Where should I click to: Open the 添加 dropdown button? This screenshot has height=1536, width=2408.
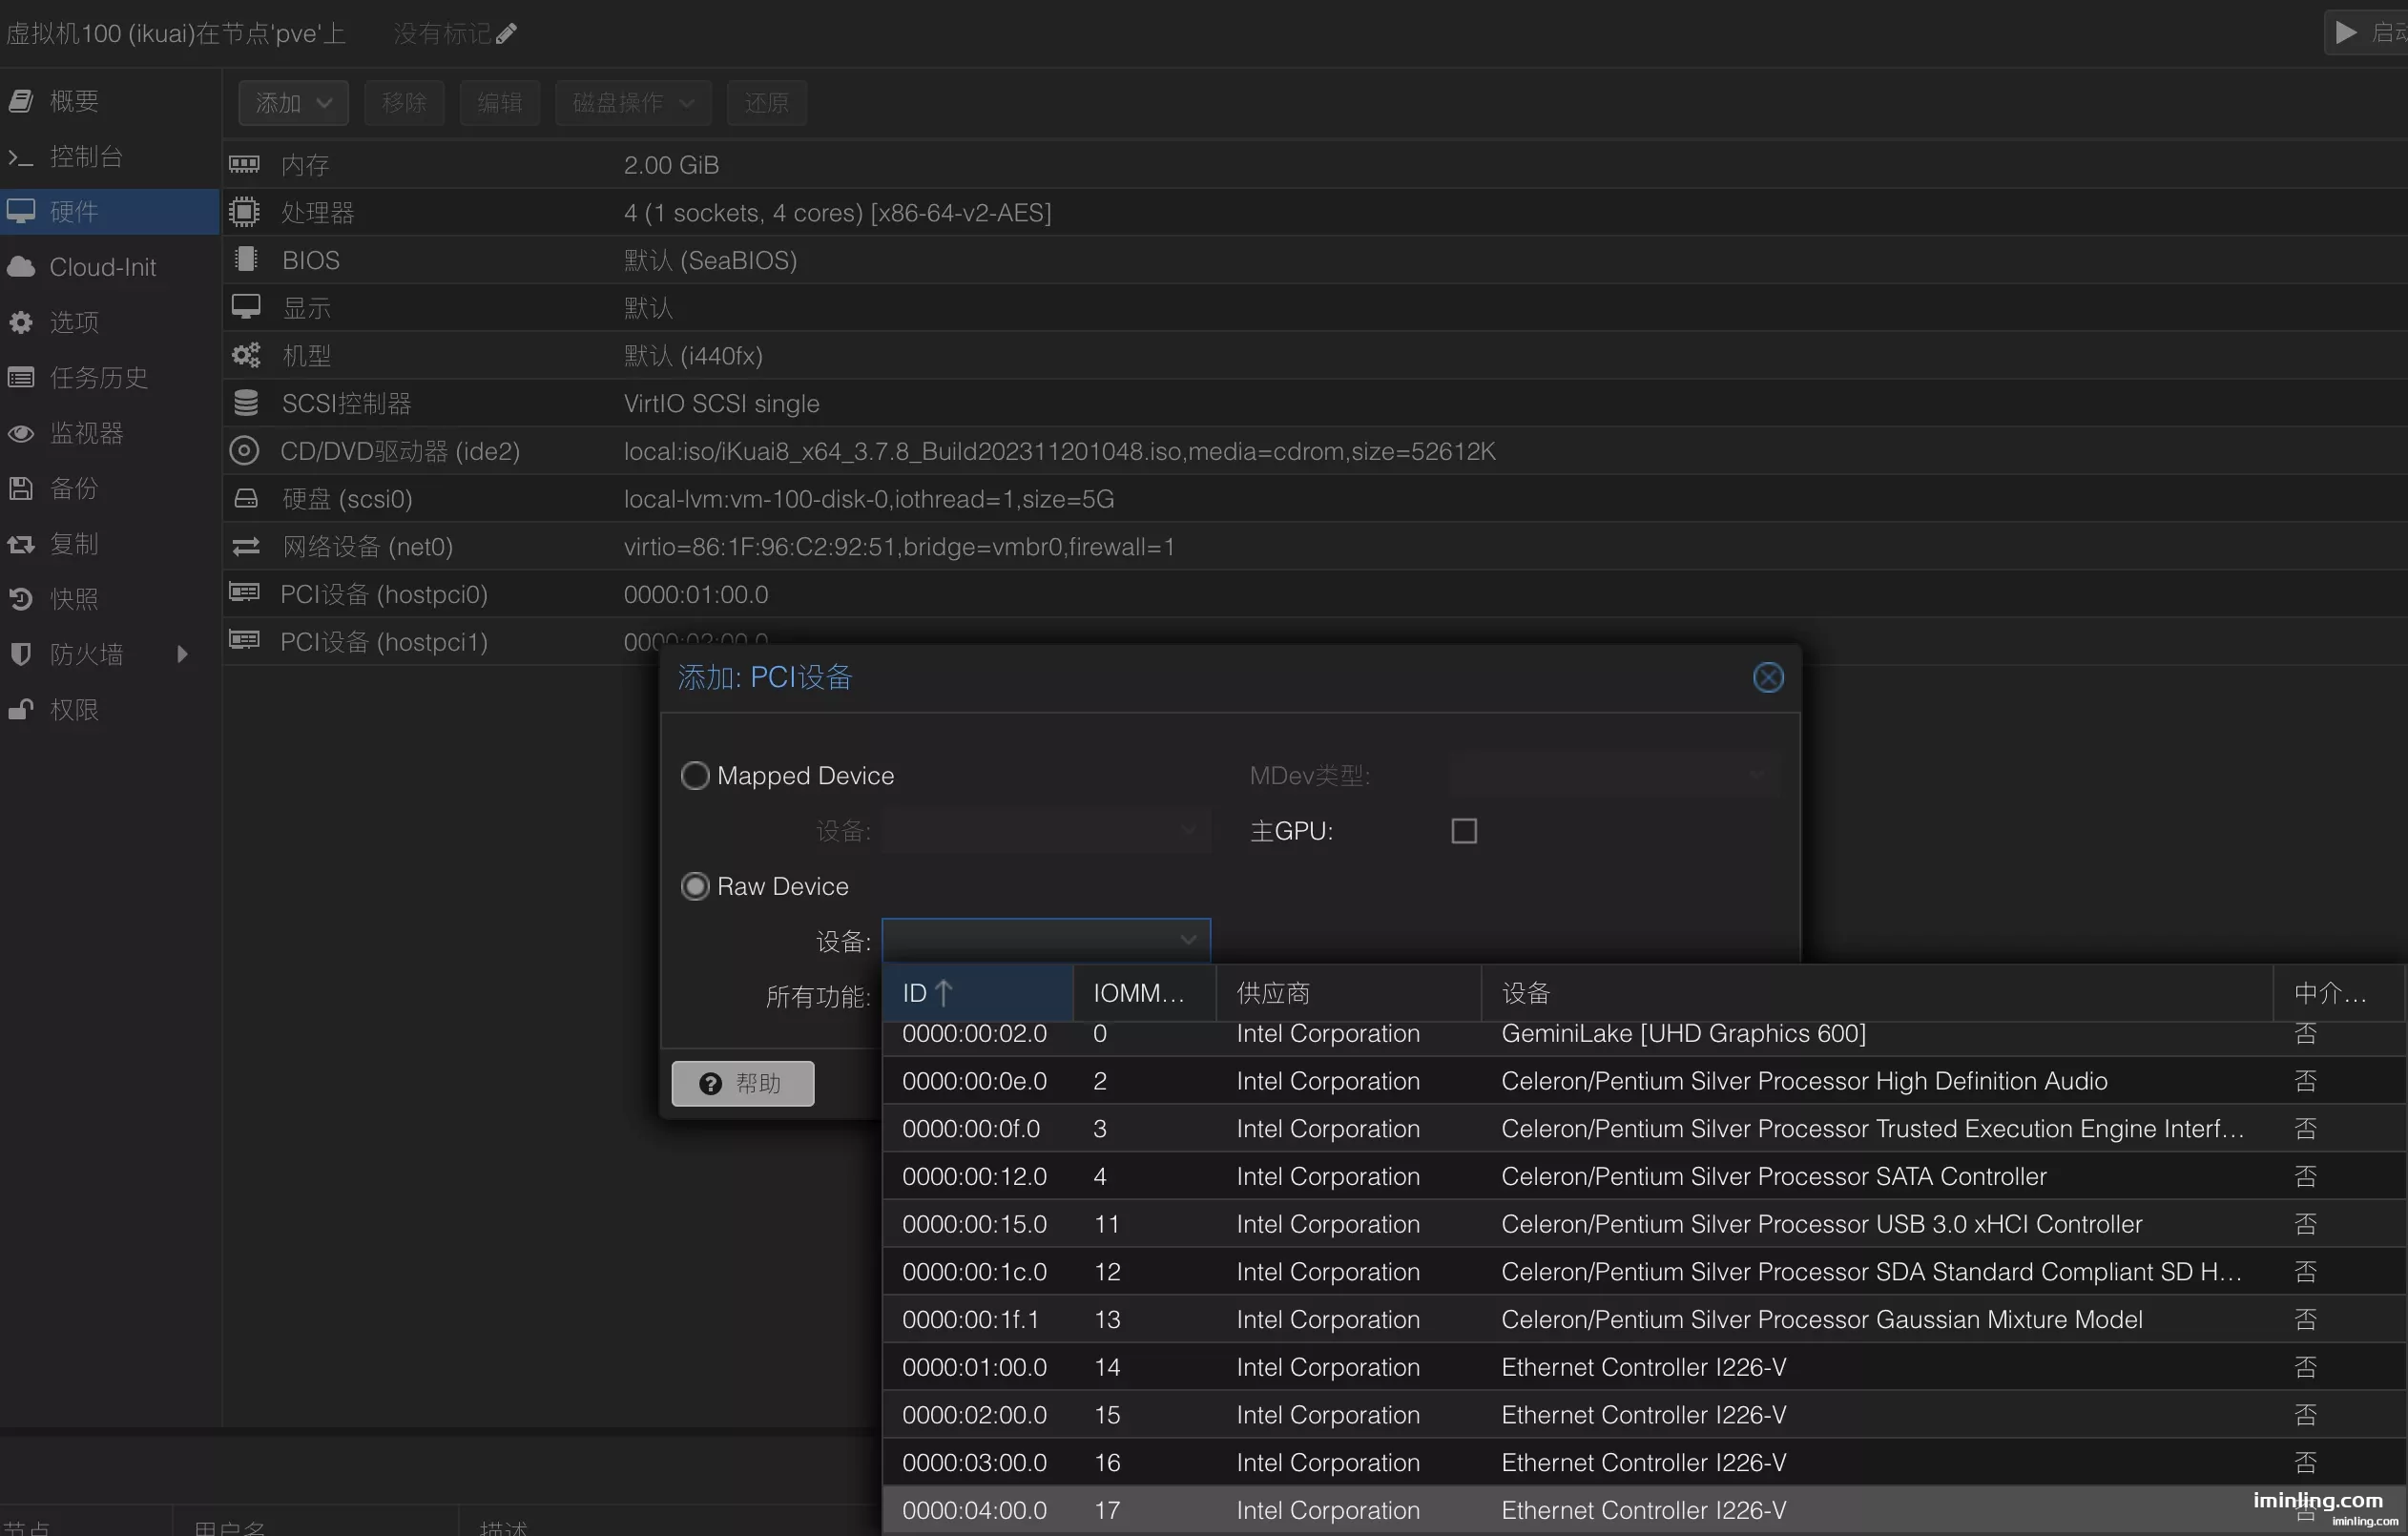click(x=293, y=103)
